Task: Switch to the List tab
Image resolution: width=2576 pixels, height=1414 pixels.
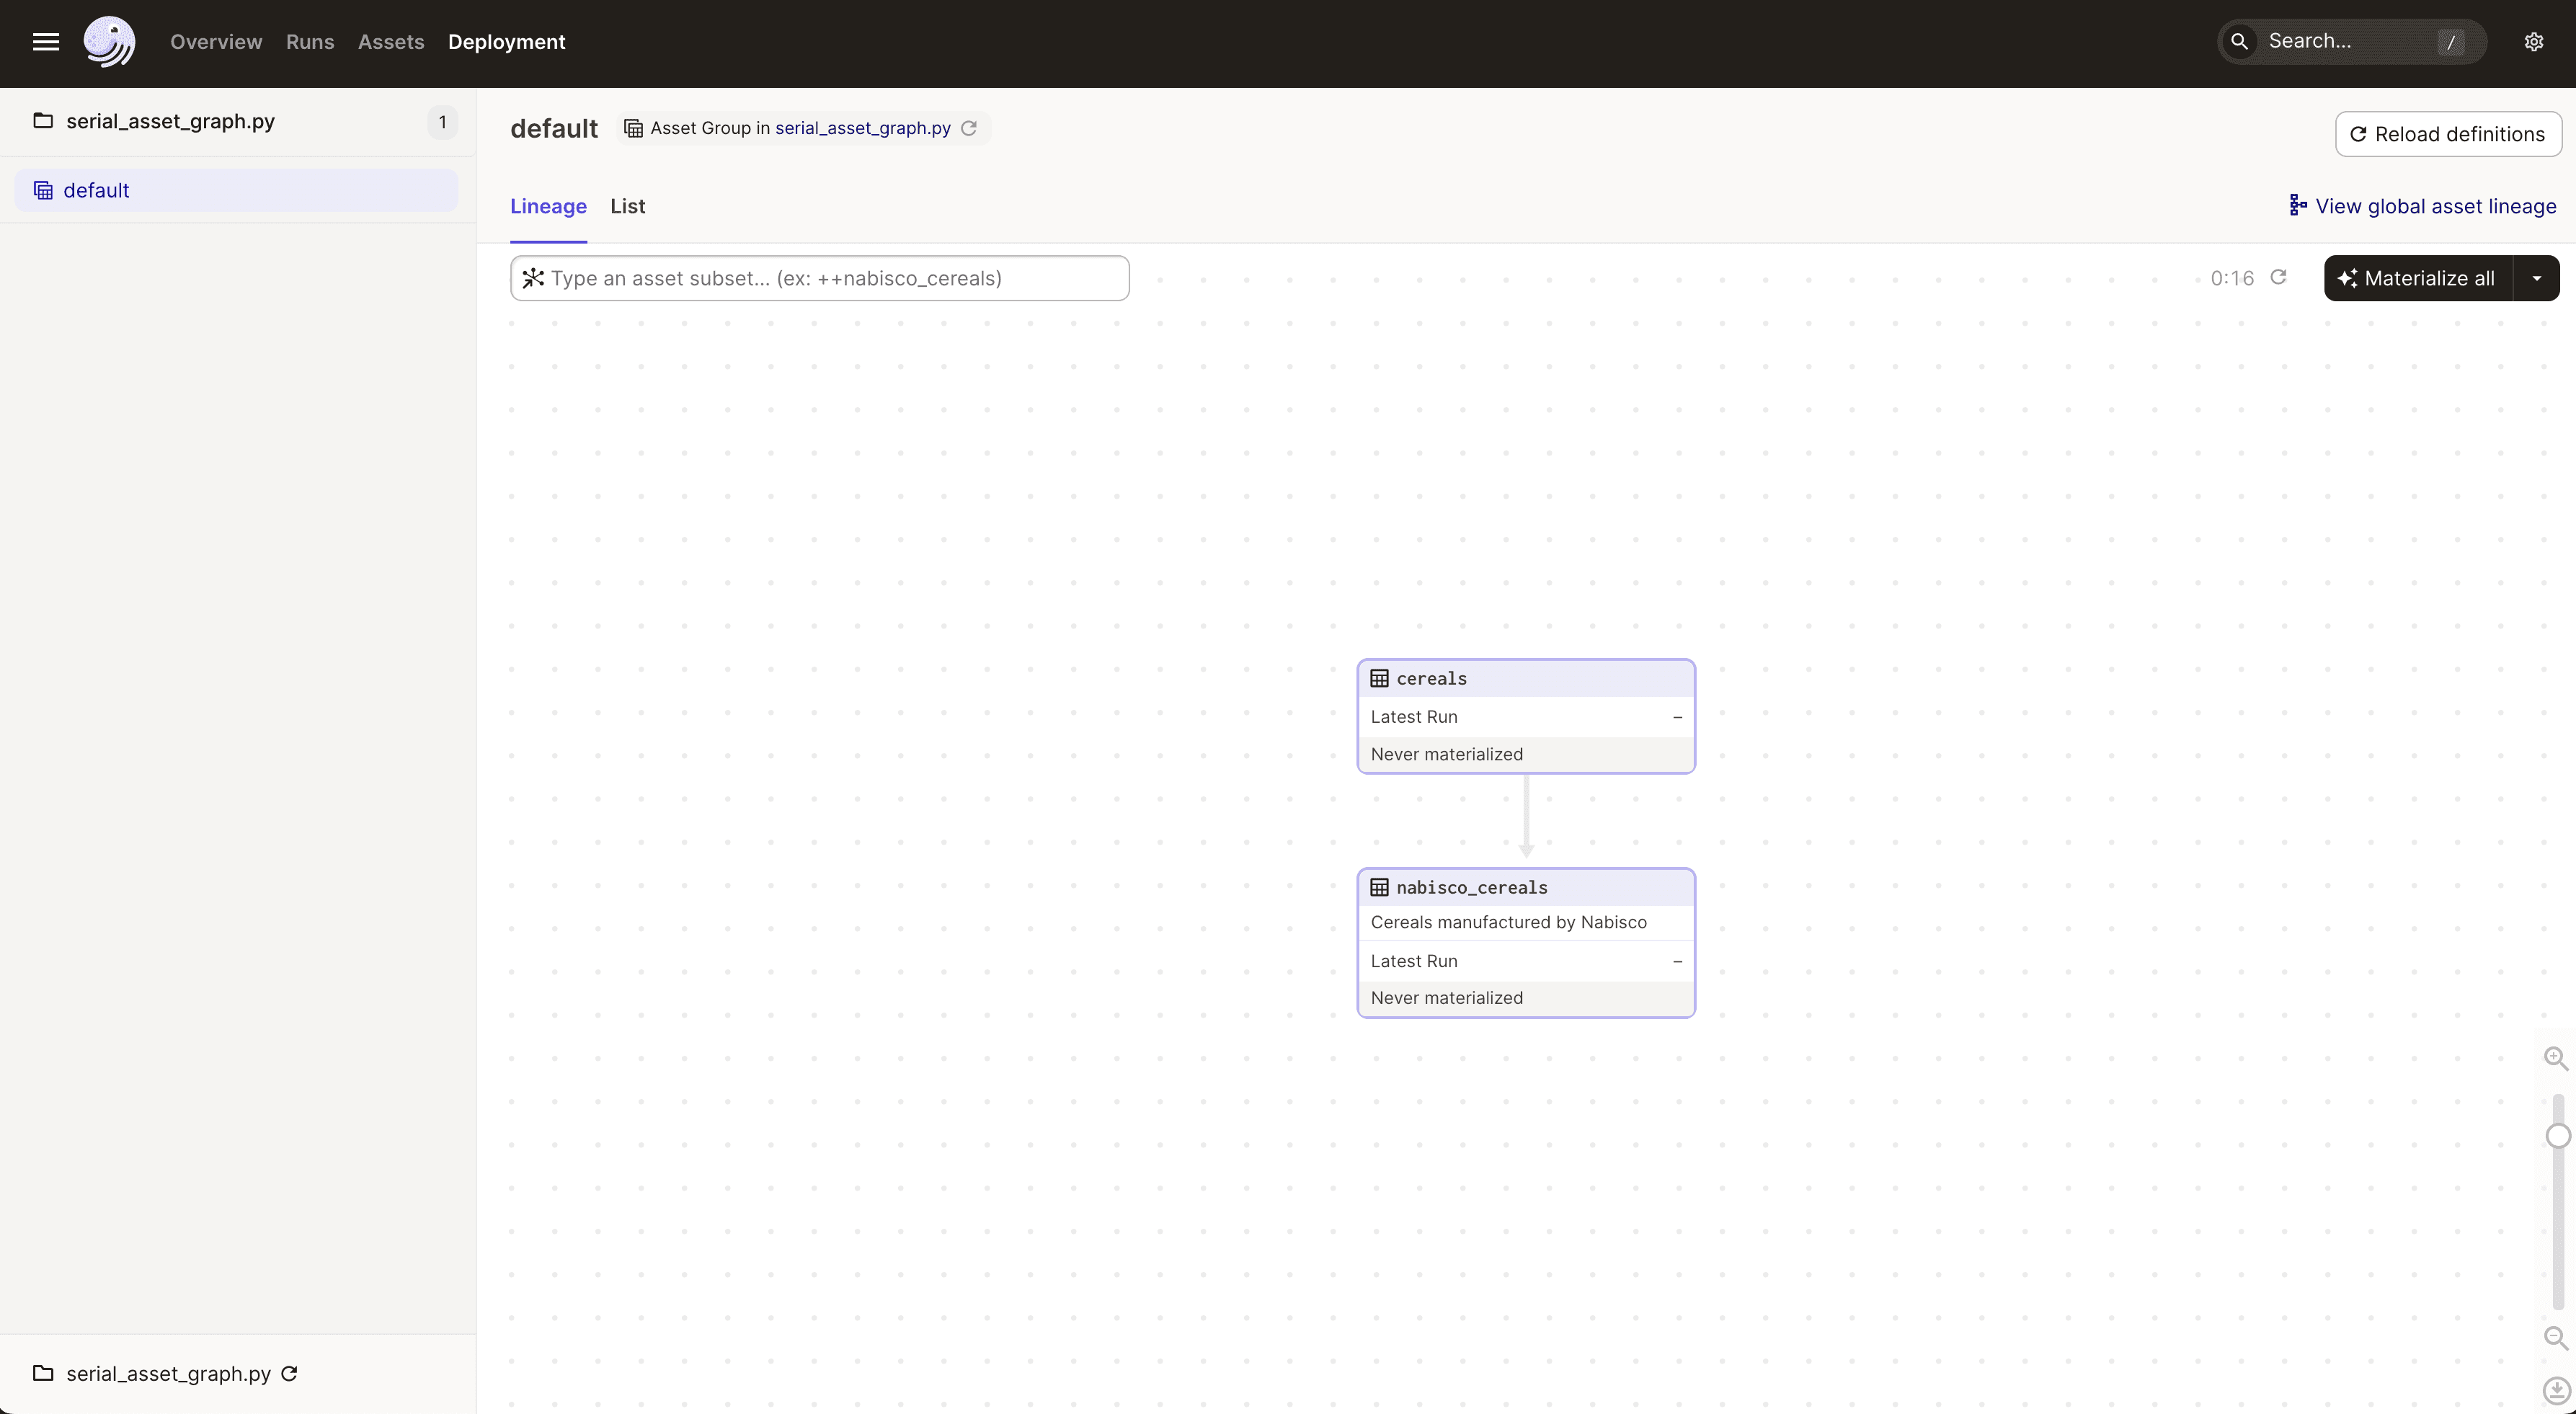Action: (x=628, y=206)
